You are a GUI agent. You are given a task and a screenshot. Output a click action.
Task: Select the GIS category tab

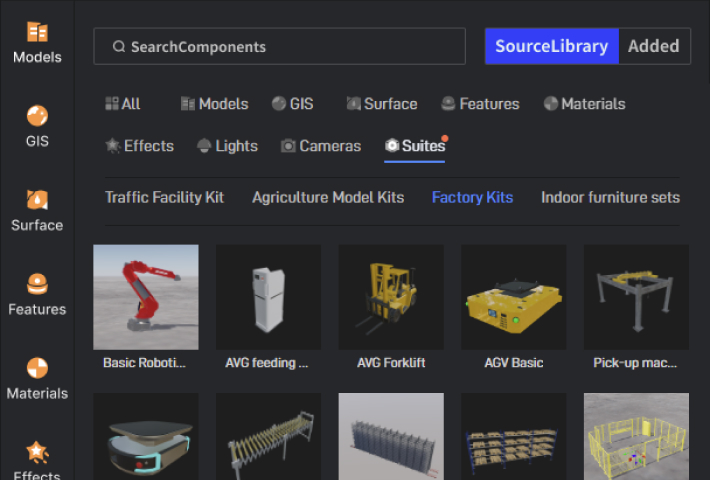point(293,104)
